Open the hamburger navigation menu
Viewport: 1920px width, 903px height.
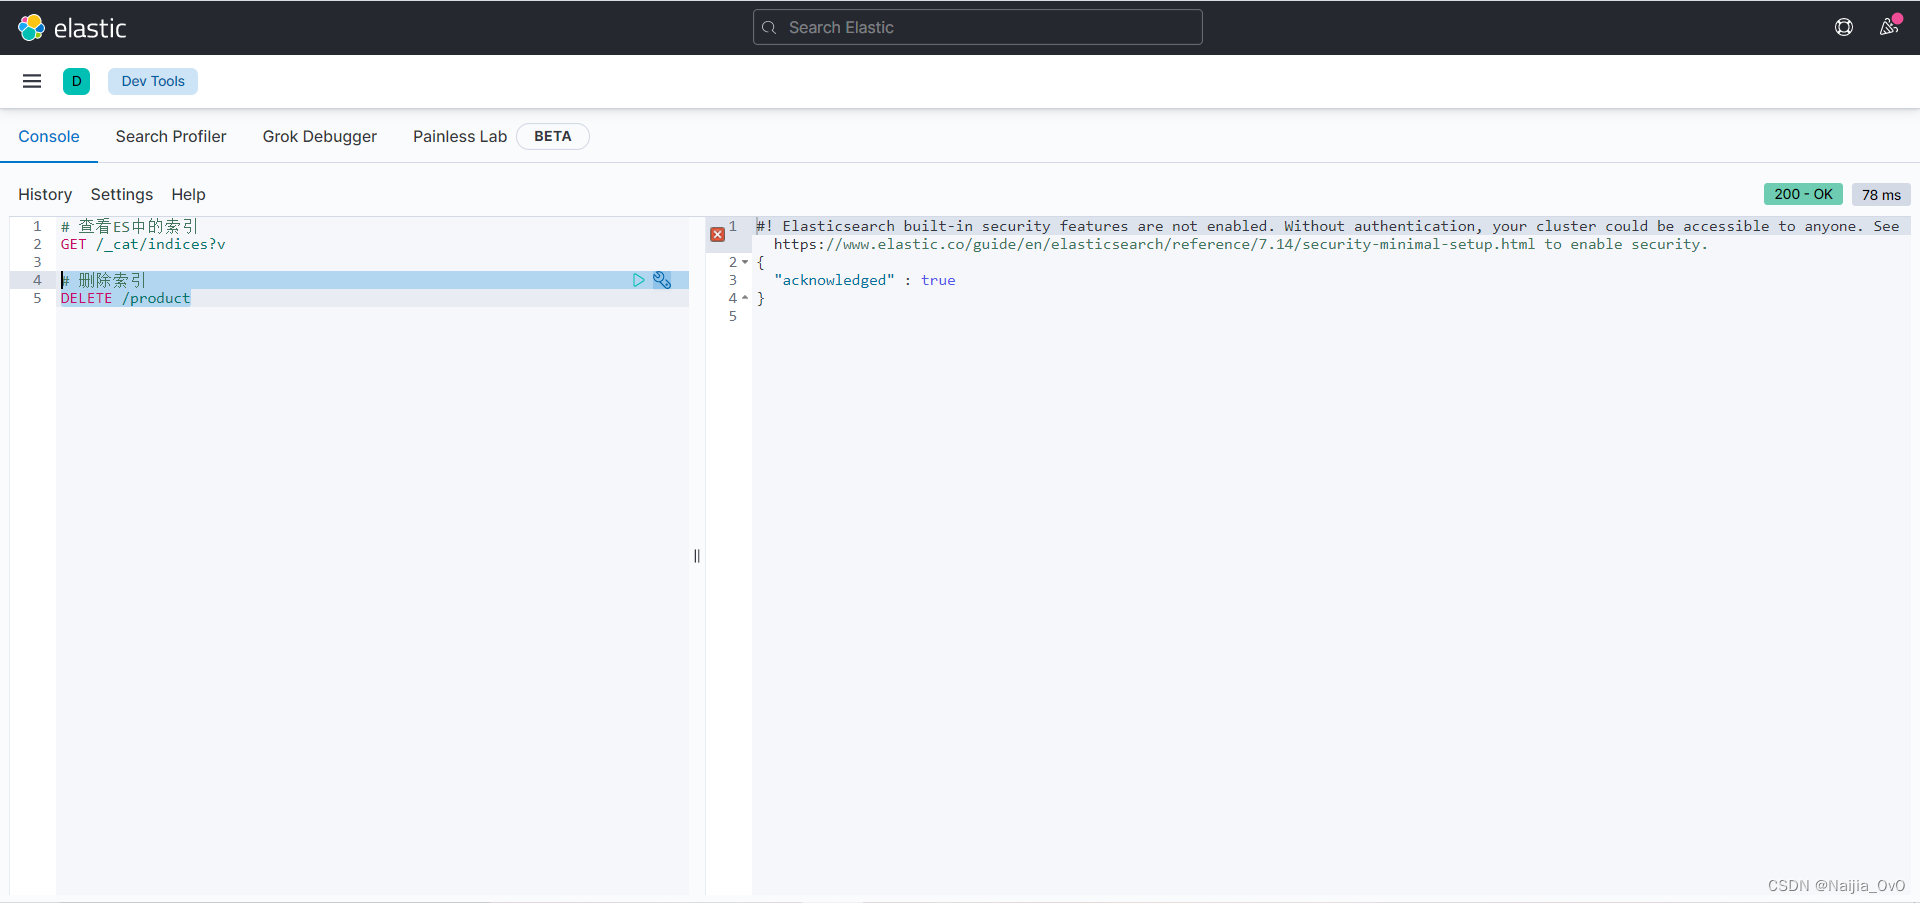(32, 81)
